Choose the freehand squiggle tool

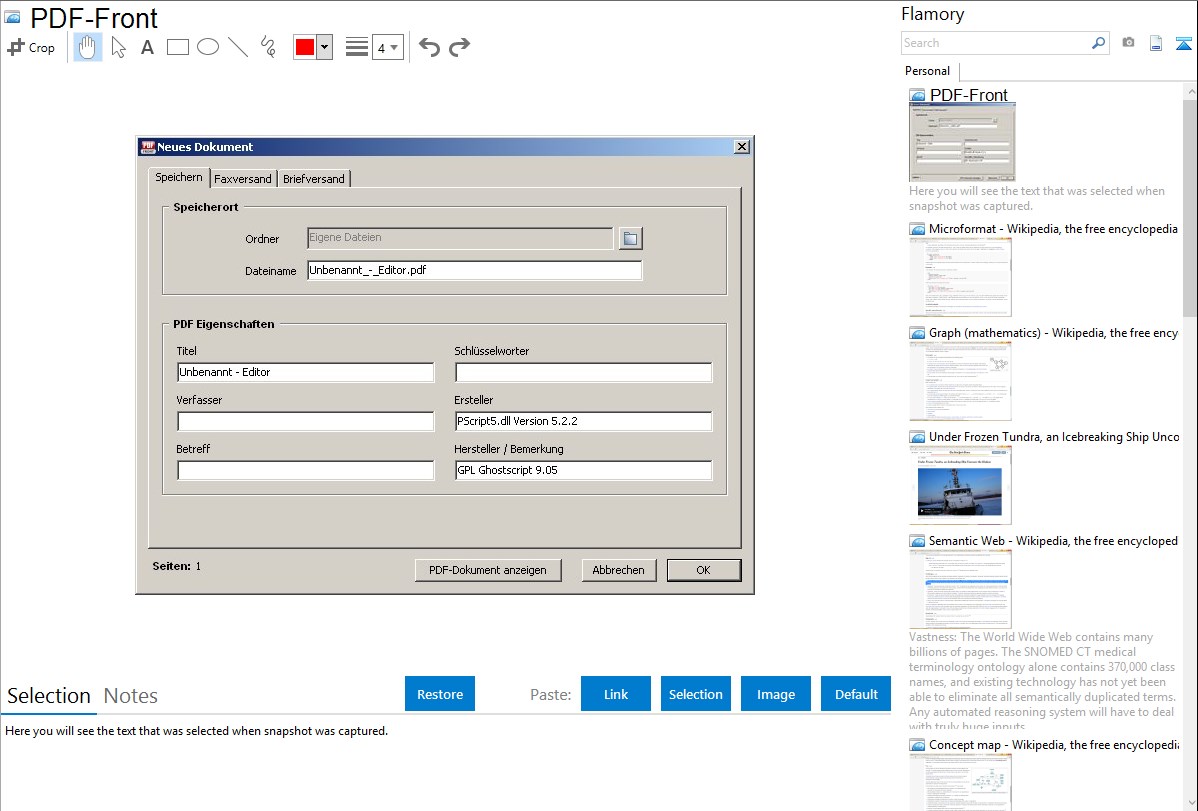click(x=268, y=47)
